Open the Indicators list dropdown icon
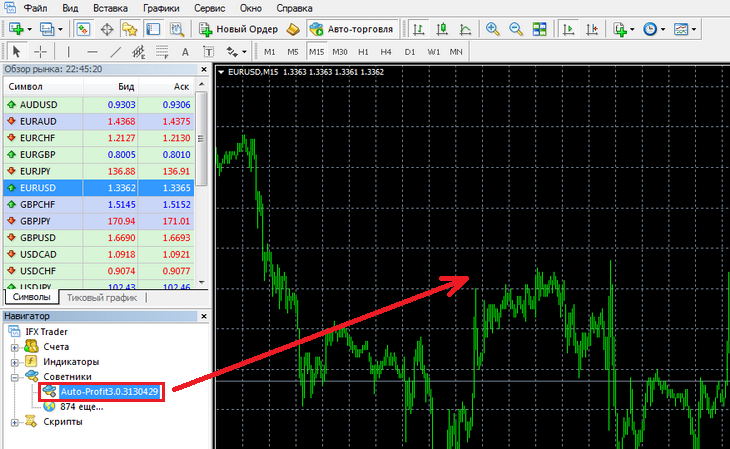This screenshot has width=730, height=449. pyautogui.click(x=621, y=29)
